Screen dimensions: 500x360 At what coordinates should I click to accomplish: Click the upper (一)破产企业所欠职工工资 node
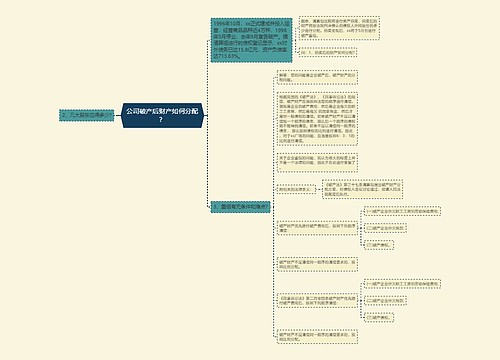click(402, 211)
